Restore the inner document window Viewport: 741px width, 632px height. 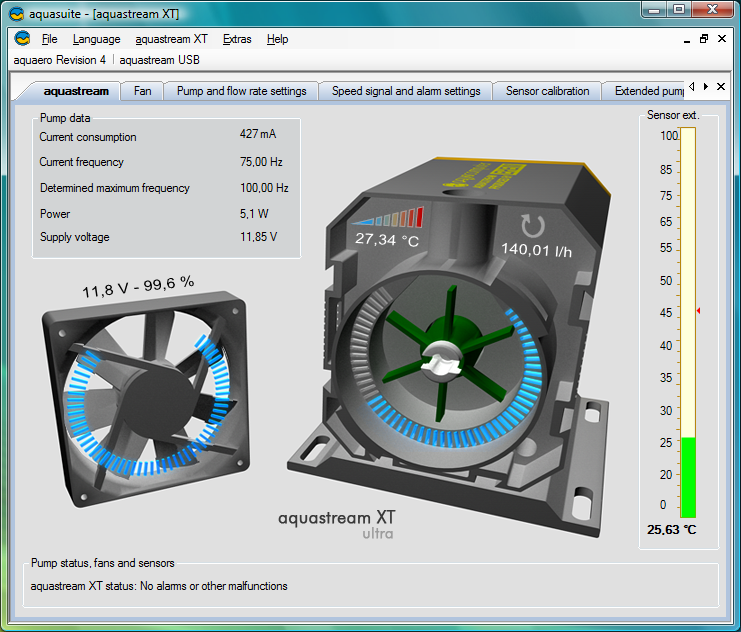click(x=704, y=39)
